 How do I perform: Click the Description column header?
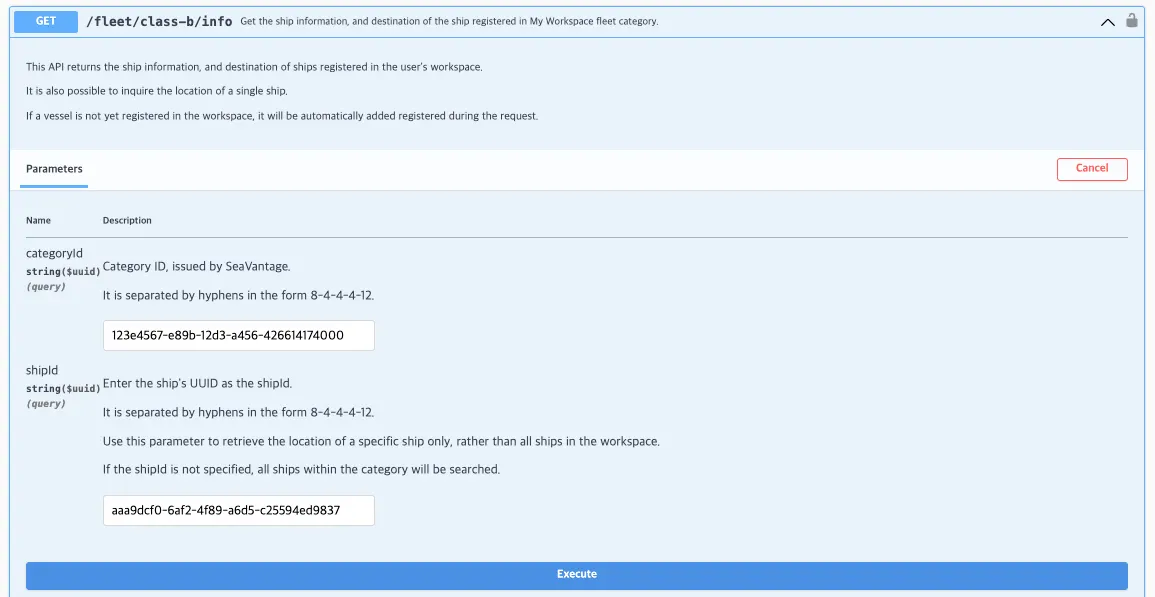point(127,220)
